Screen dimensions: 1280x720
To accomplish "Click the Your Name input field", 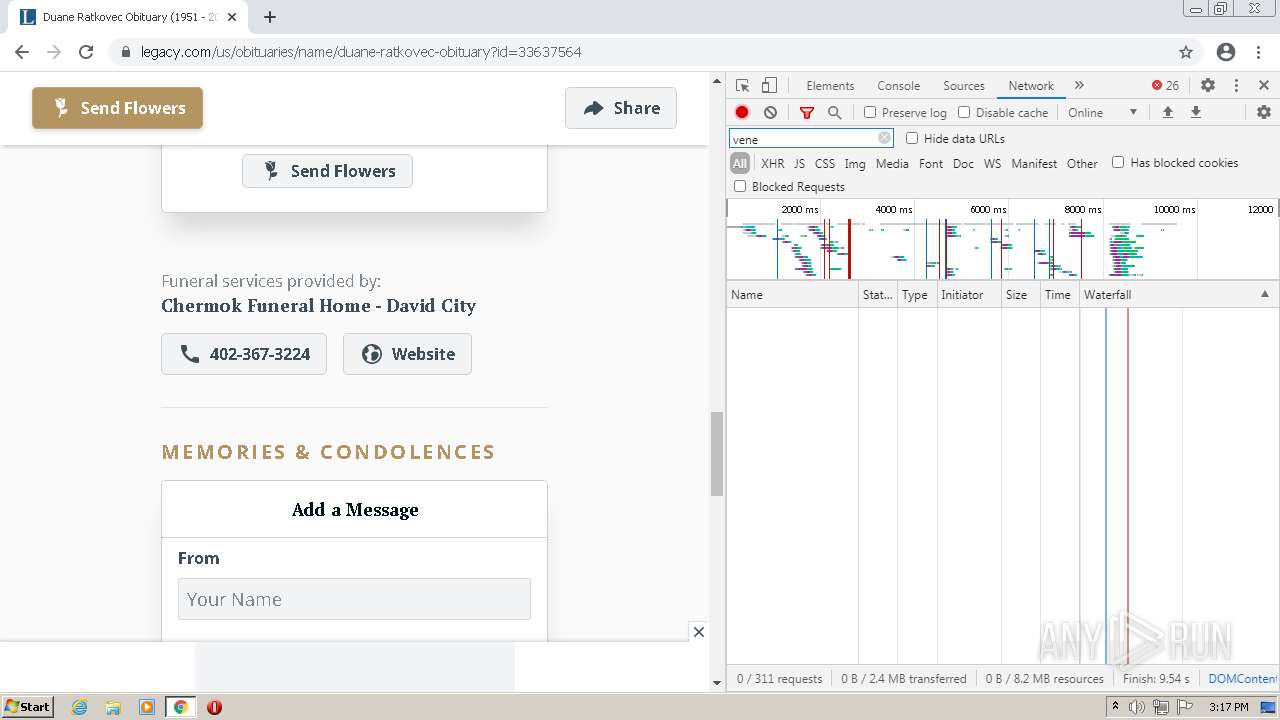I will pos(354,599).
